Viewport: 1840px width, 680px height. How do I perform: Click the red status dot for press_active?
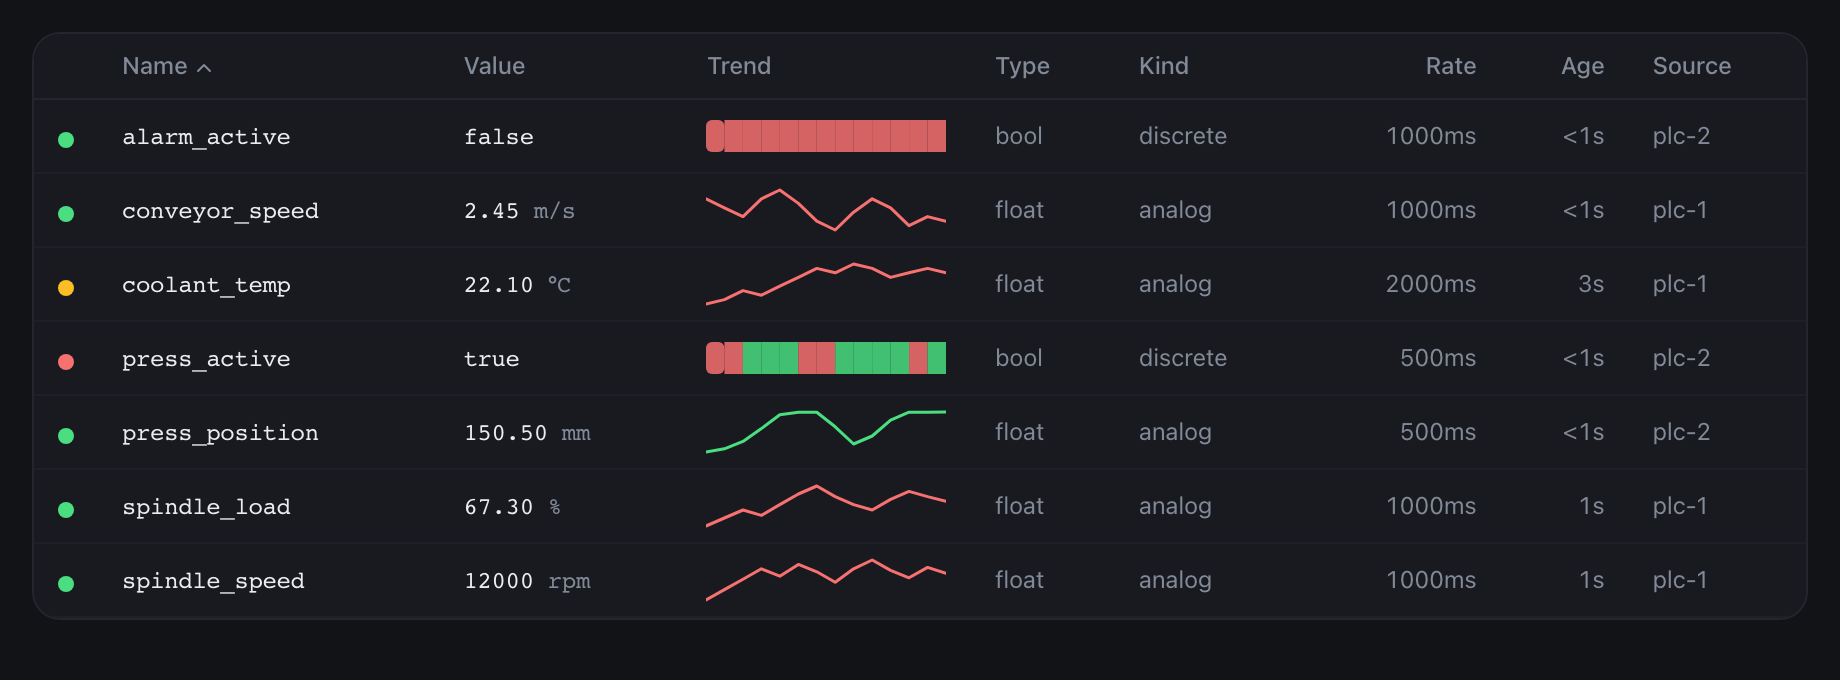66,361
